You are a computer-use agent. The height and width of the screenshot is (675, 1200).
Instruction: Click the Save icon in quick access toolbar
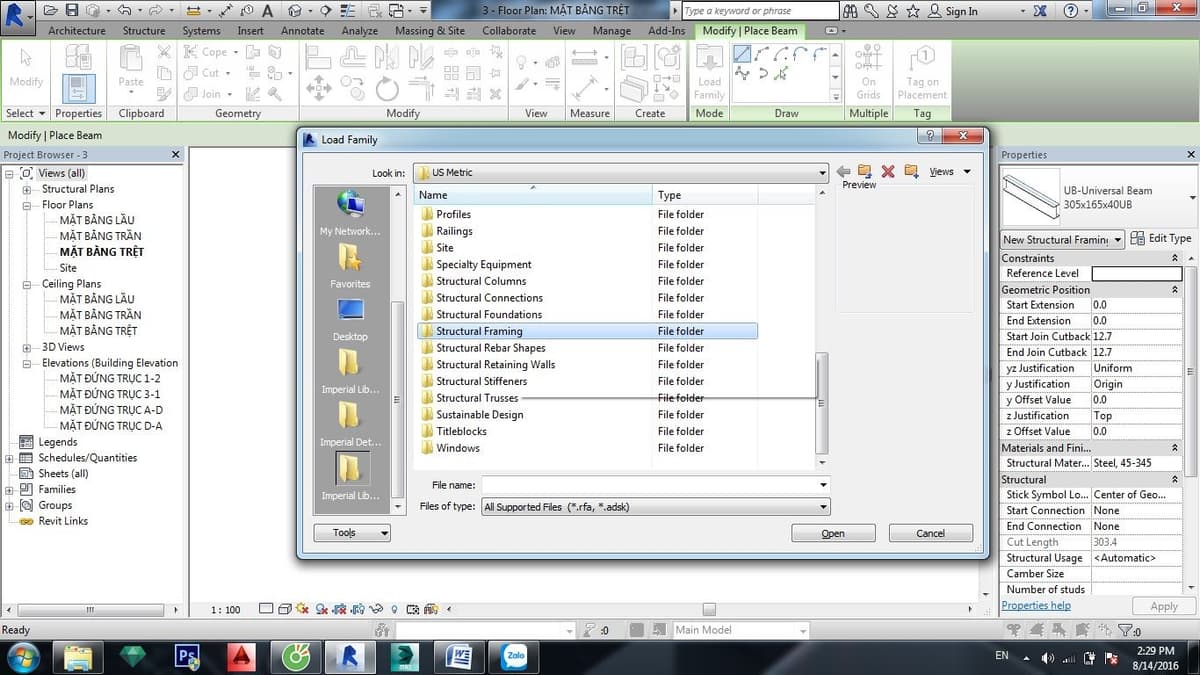72,11
